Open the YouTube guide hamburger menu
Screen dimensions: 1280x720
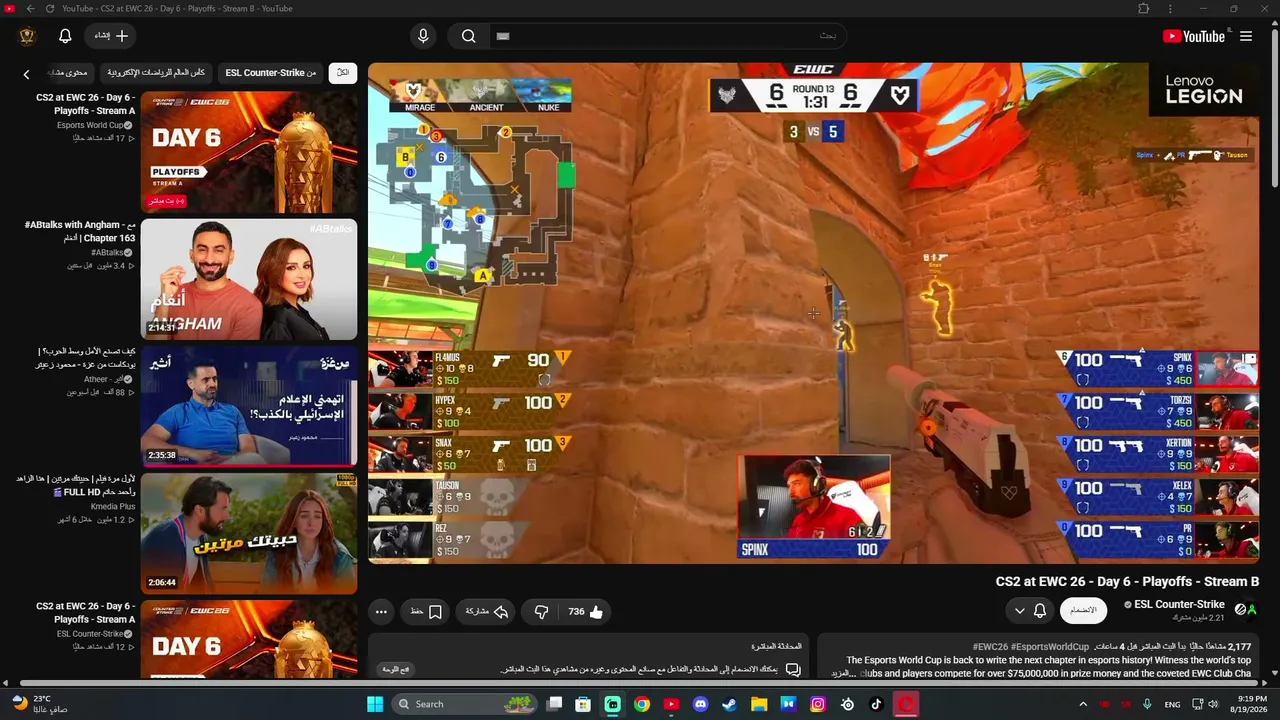(x=1246, y=36)
